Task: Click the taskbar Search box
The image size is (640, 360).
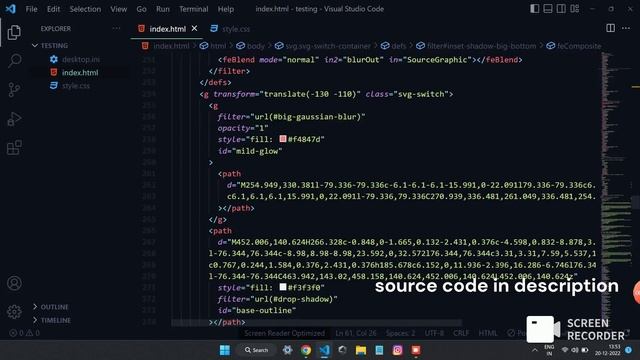Action: (256, 350)
